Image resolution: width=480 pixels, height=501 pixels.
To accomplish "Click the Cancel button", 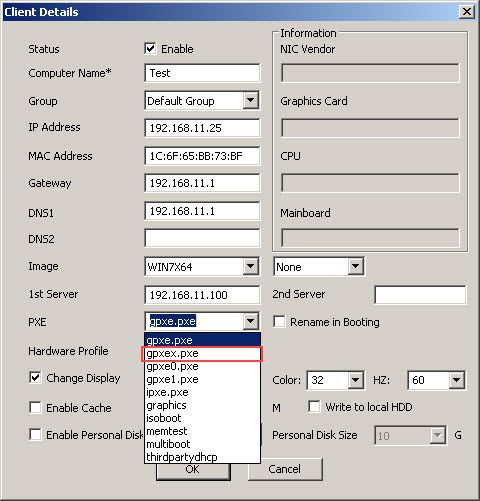I will pyautogui.click(x=285, y=469).
